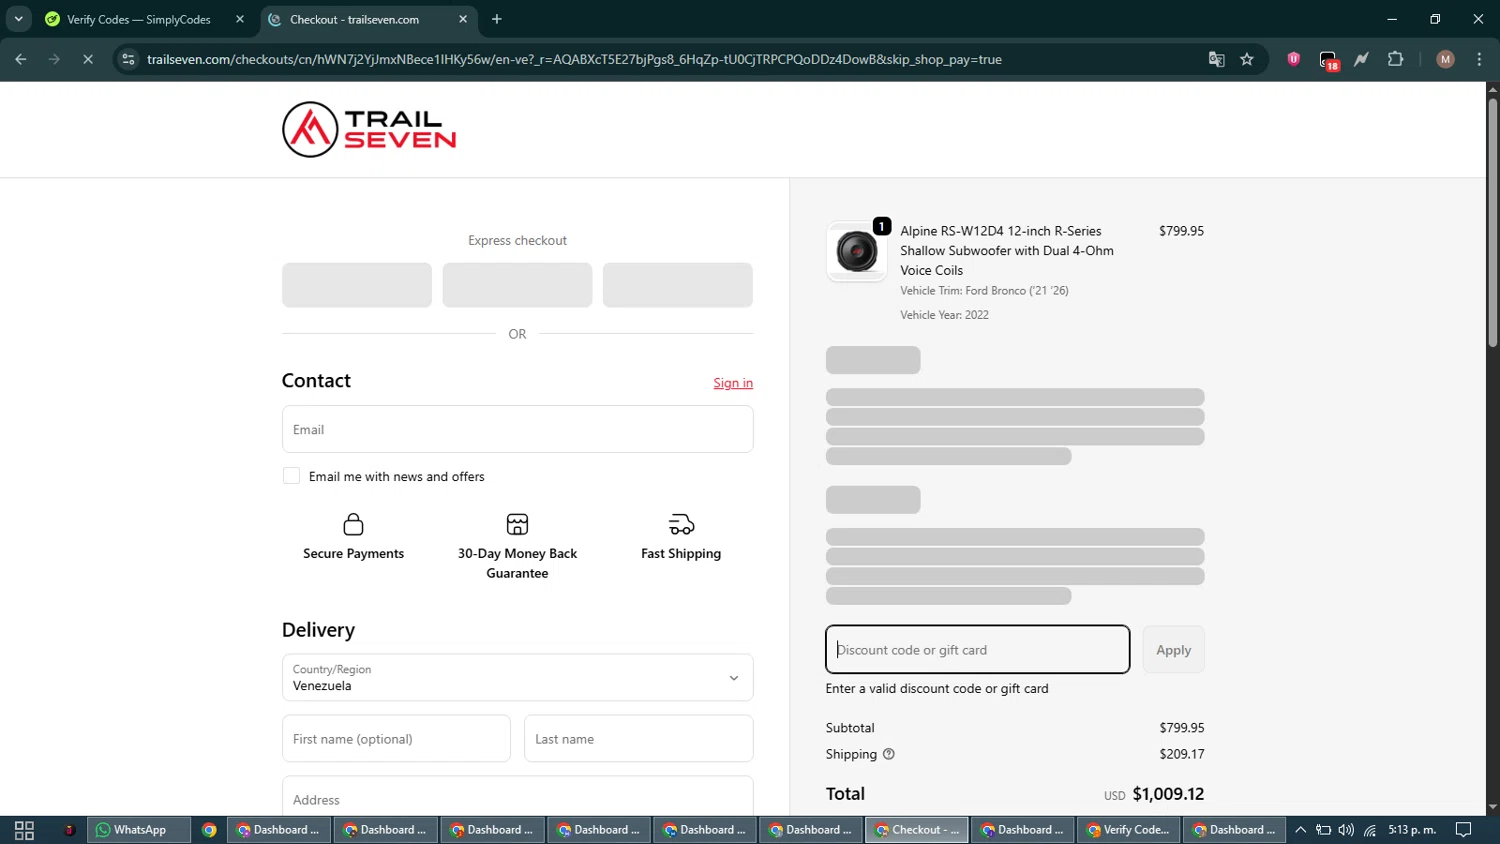Switch to the Verify Code taskbar window
Viewport: 1500px width, 844px height.
(x=1128, y=830)
